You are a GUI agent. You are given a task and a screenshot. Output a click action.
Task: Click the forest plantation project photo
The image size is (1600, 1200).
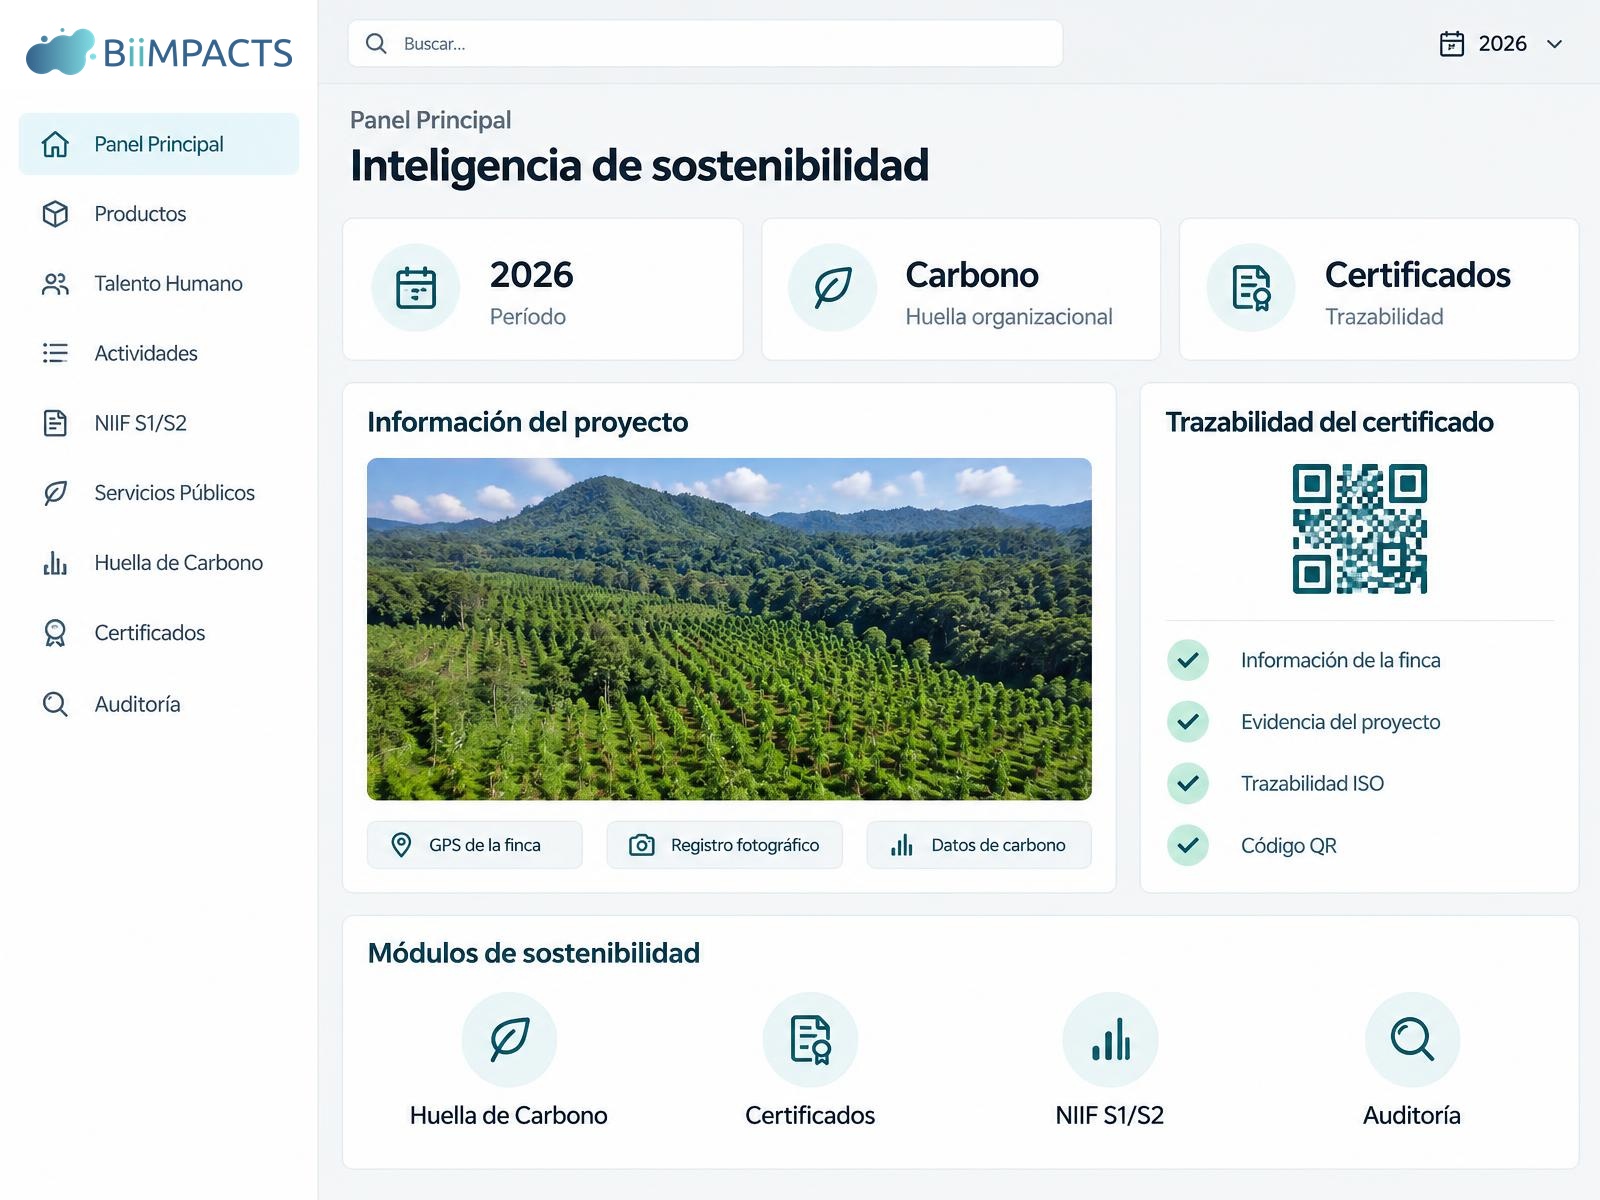point(729,629)
